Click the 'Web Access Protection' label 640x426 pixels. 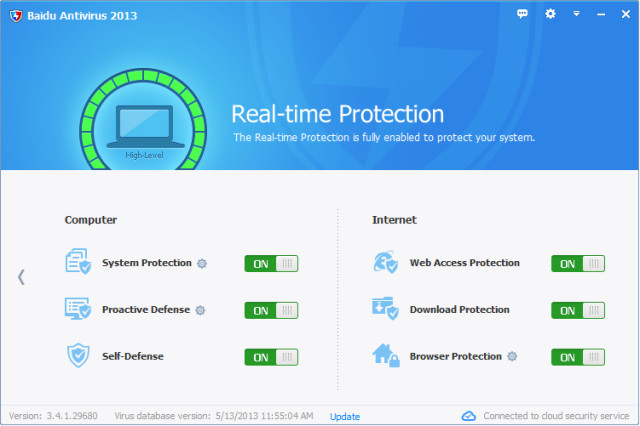[464, 263]
